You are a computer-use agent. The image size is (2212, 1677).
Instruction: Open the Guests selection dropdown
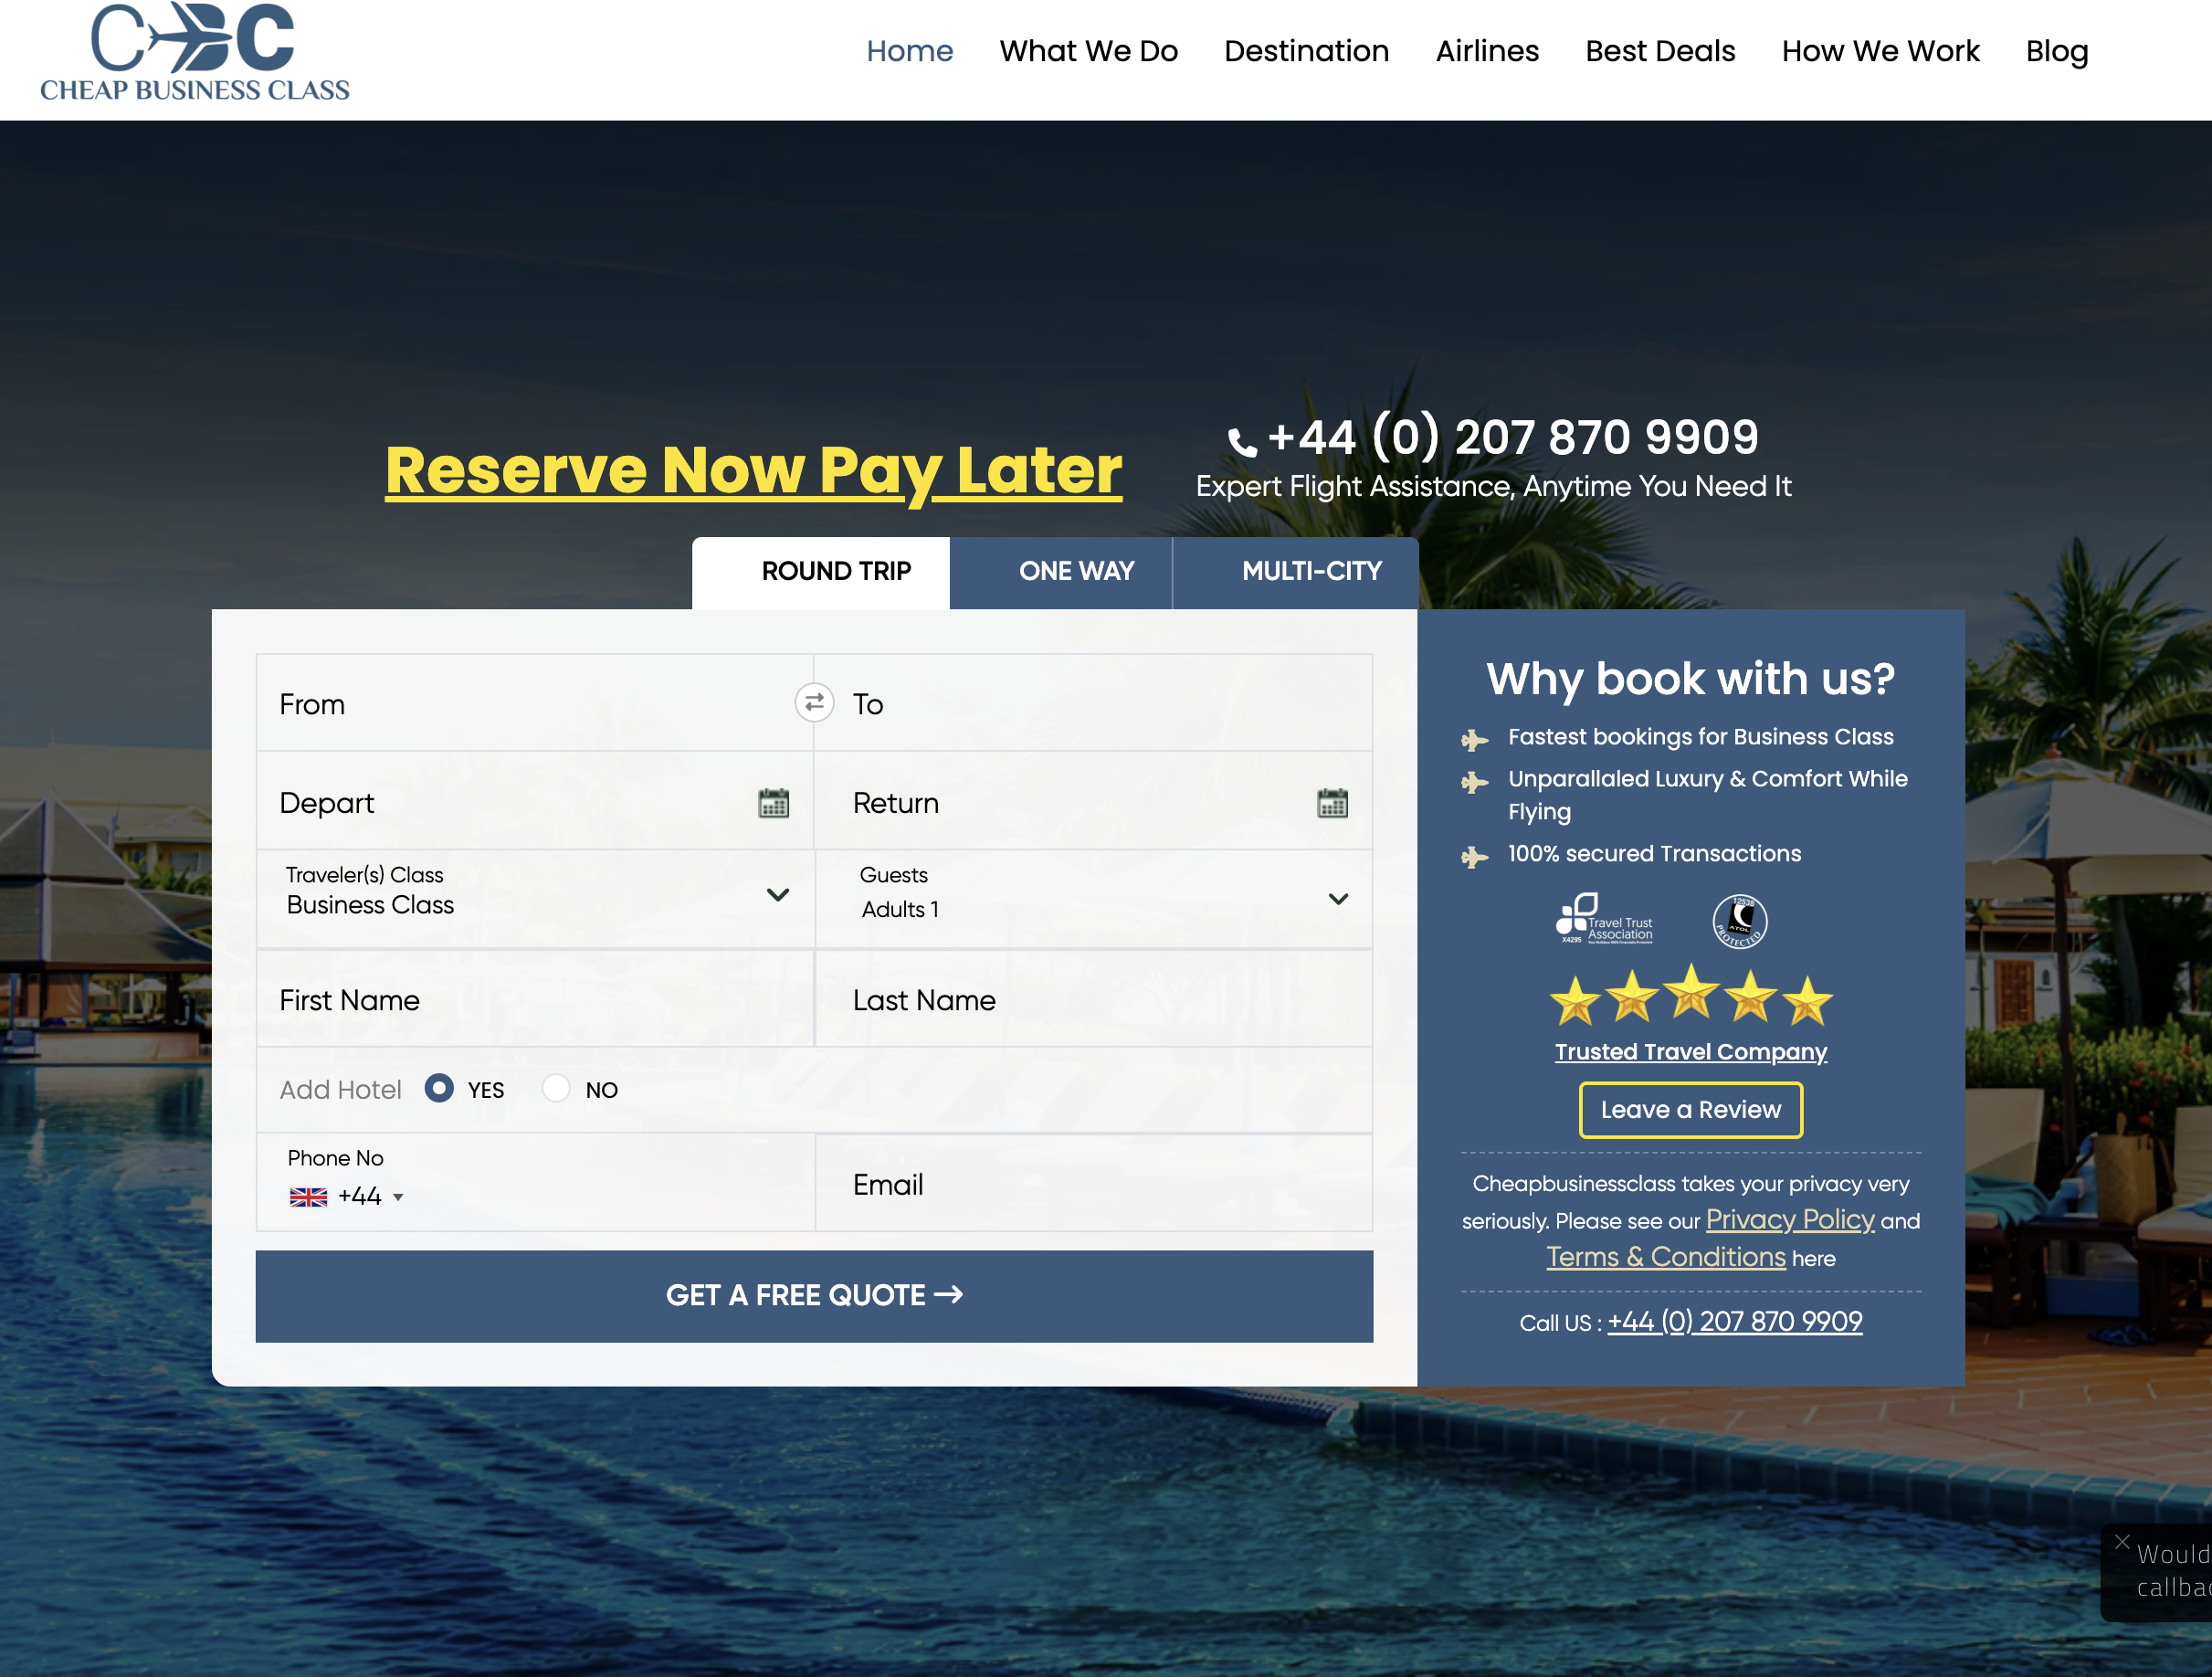[x=1338, y=898]
